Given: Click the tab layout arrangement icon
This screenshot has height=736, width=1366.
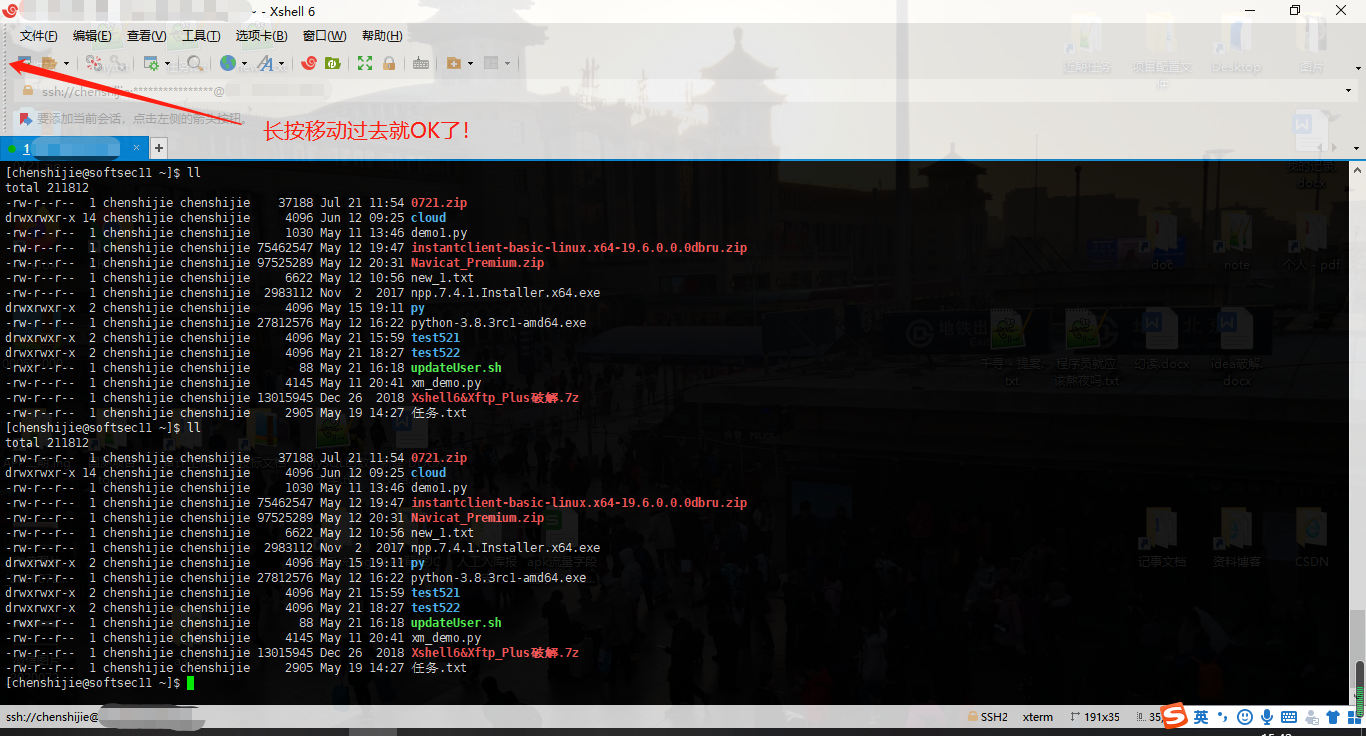Looking at the screenshot, I should [491, 63].
